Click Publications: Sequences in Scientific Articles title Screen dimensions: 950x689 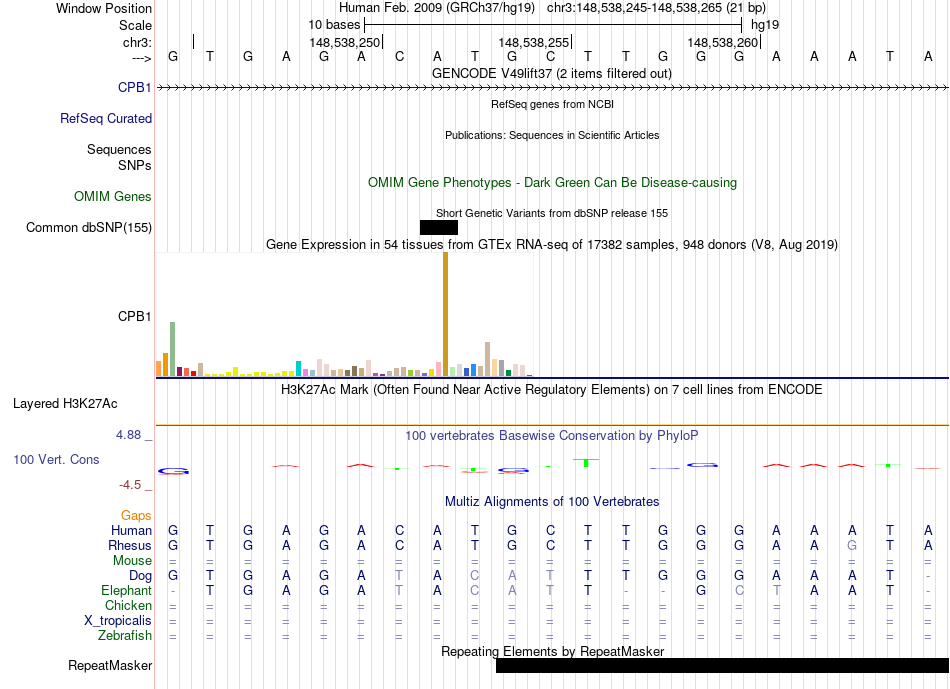pyautogui.click(x=552, y=135)
